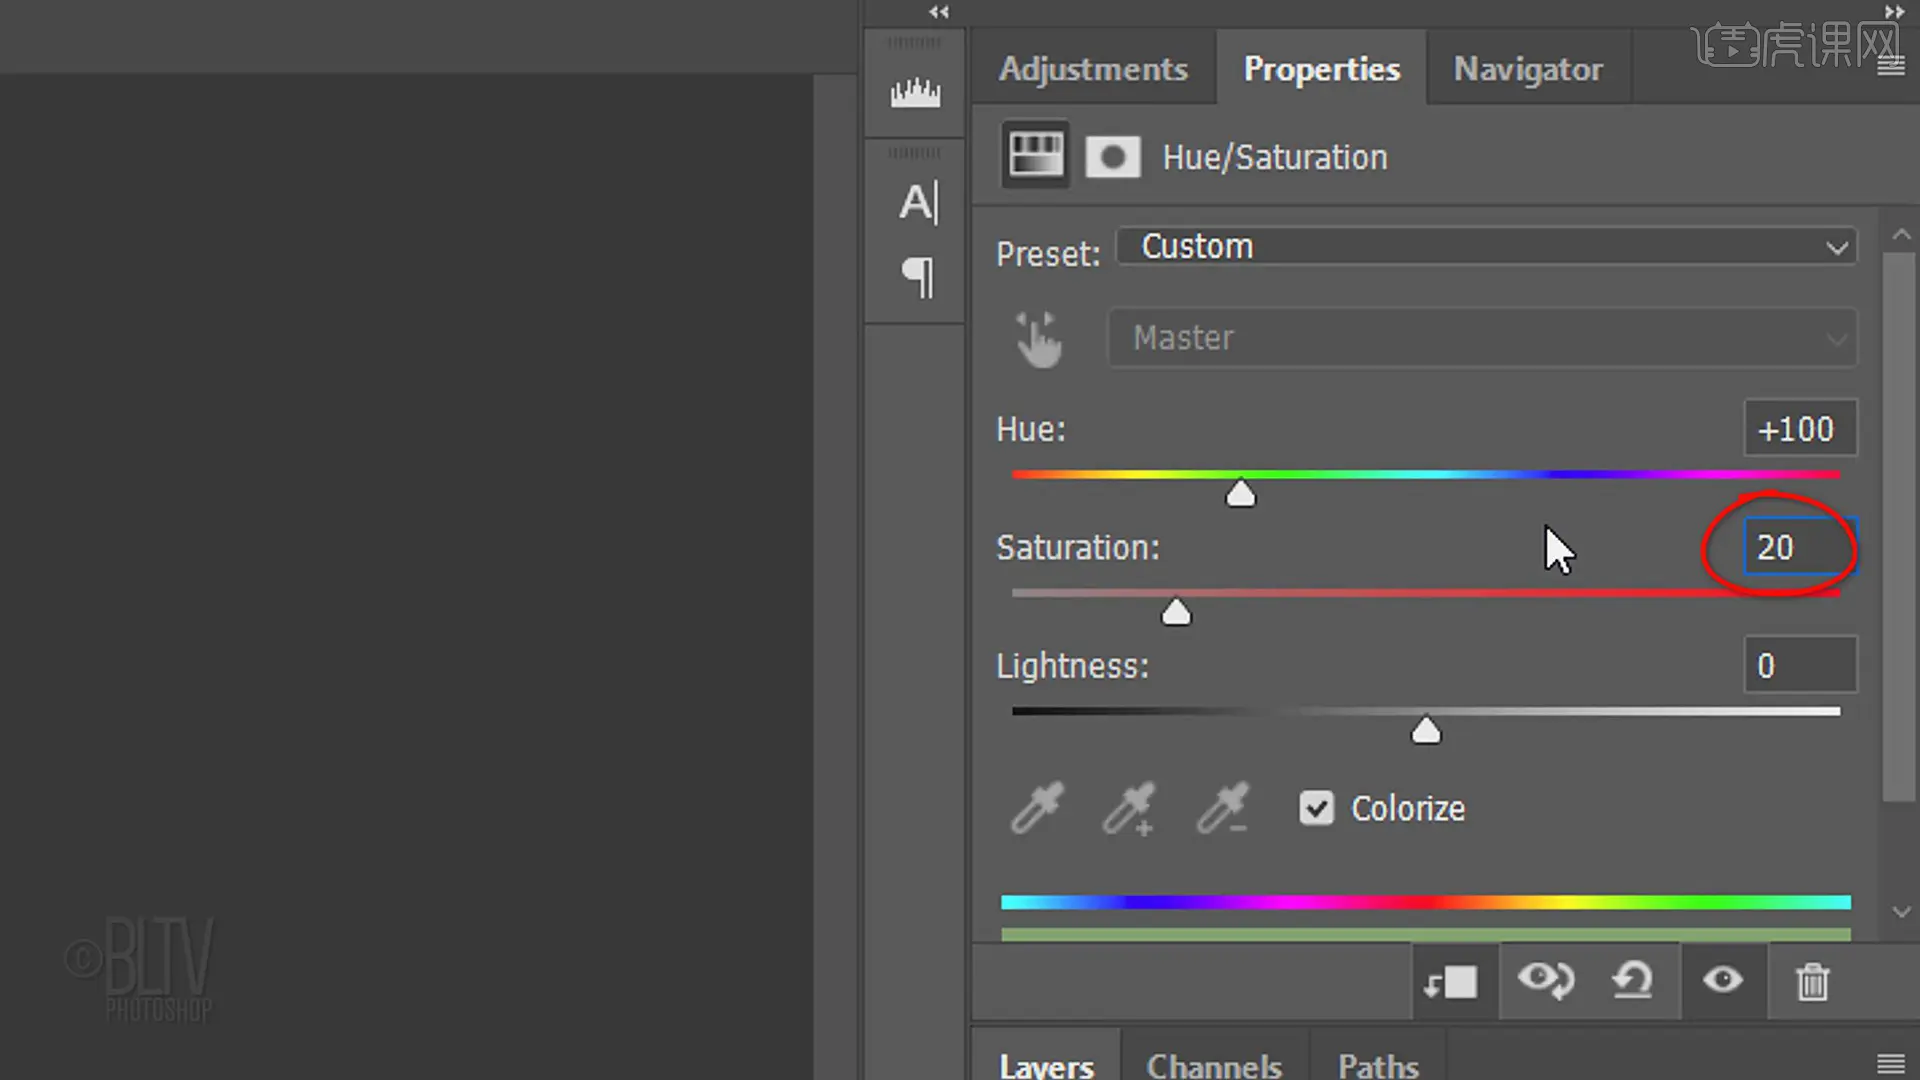Click the Hue/Saturation title text

1275,157
